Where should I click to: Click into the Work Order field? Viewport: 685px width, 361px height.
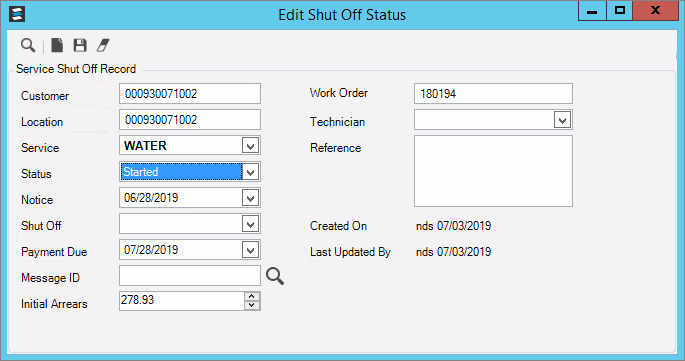[493, 94]
